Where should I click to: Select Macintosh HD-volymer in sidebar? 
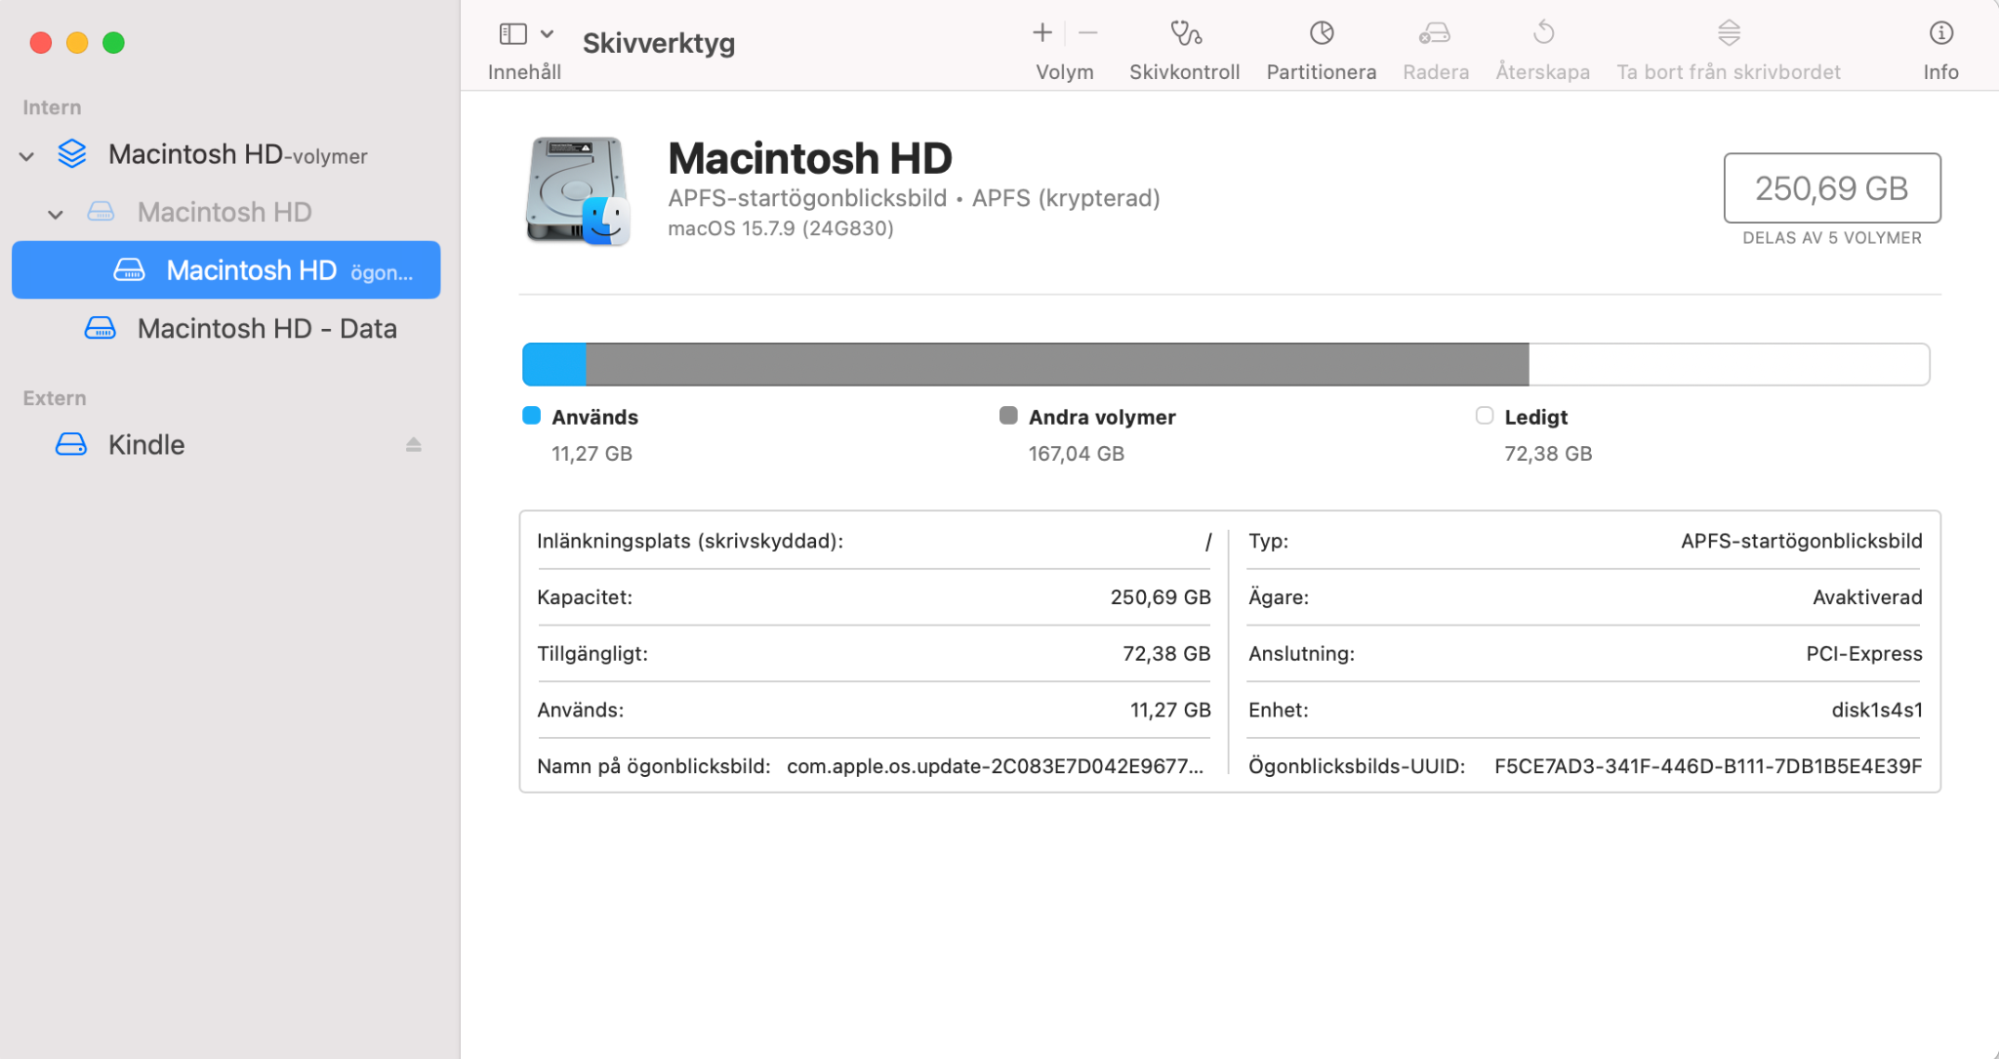tap(226, 154)
